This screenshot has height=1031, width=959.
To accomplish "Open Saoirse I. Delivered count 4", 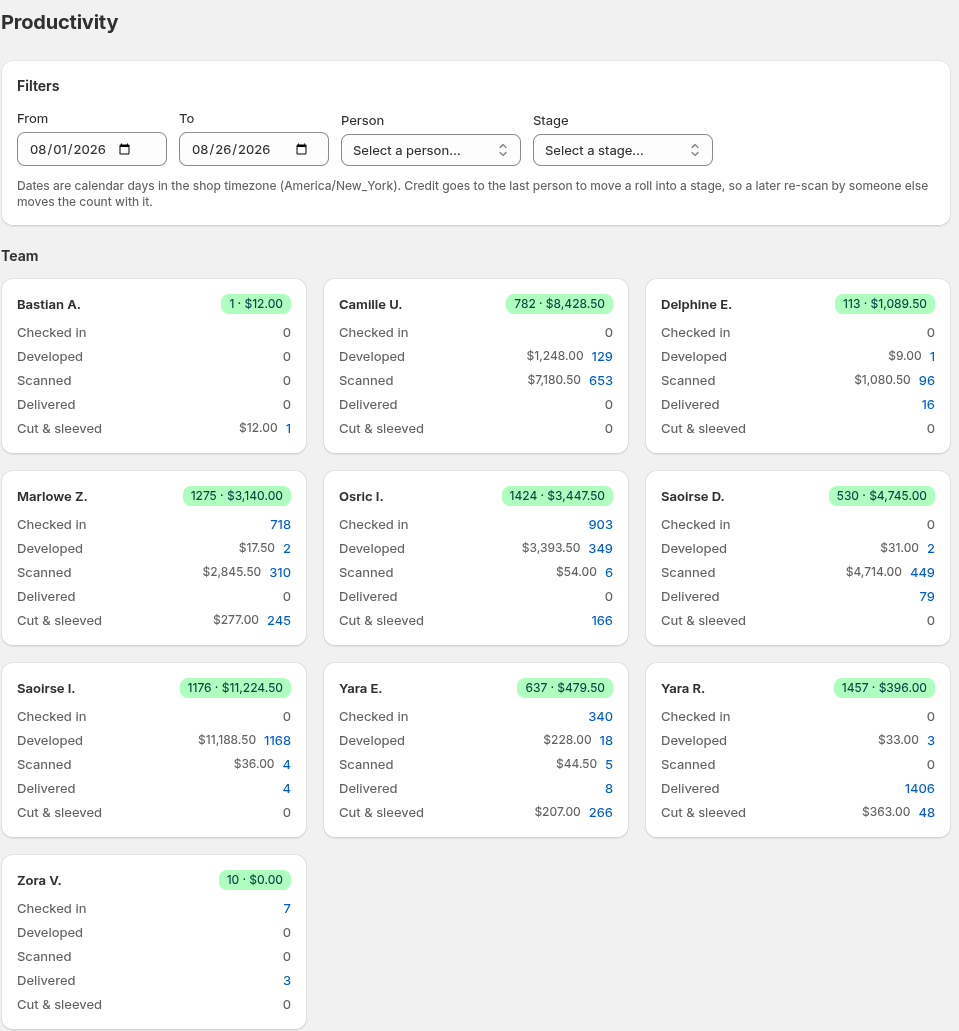I will [287, 788].
